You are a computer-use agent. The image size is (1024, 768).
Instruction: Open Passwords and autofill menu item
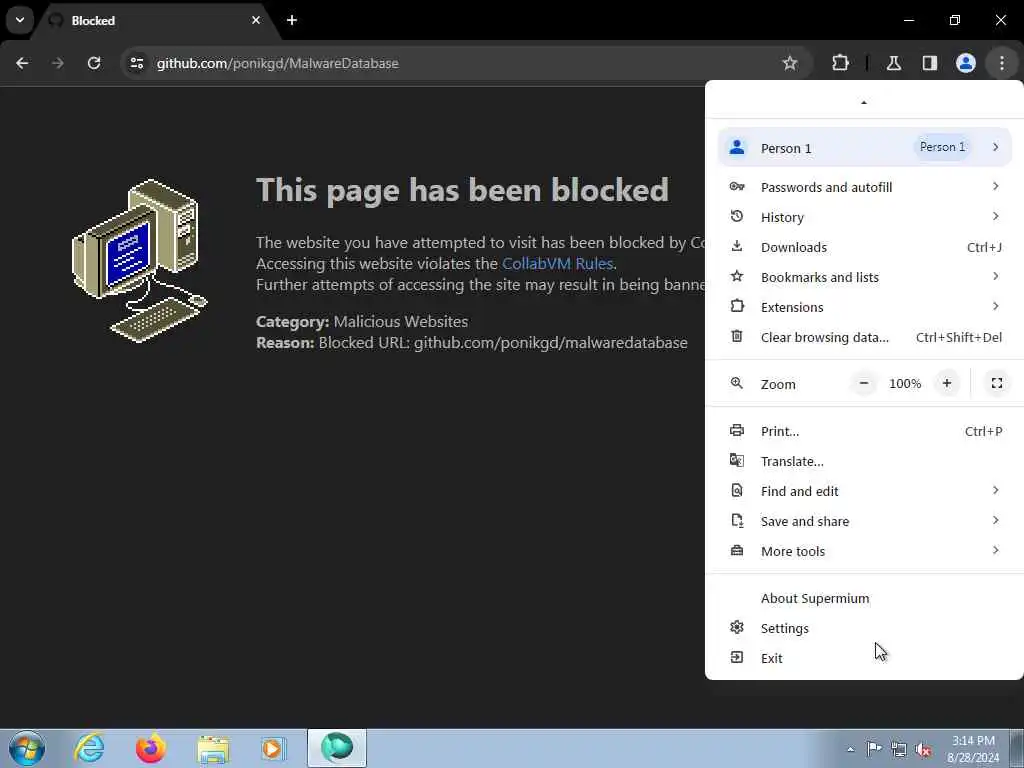click(x=865, y=187)
